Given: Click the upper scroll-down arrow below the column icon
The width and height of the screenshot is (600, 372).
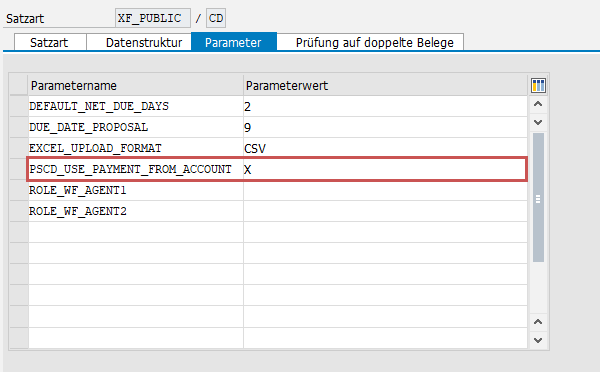Looking at the screenshot, I should point(538,122).
